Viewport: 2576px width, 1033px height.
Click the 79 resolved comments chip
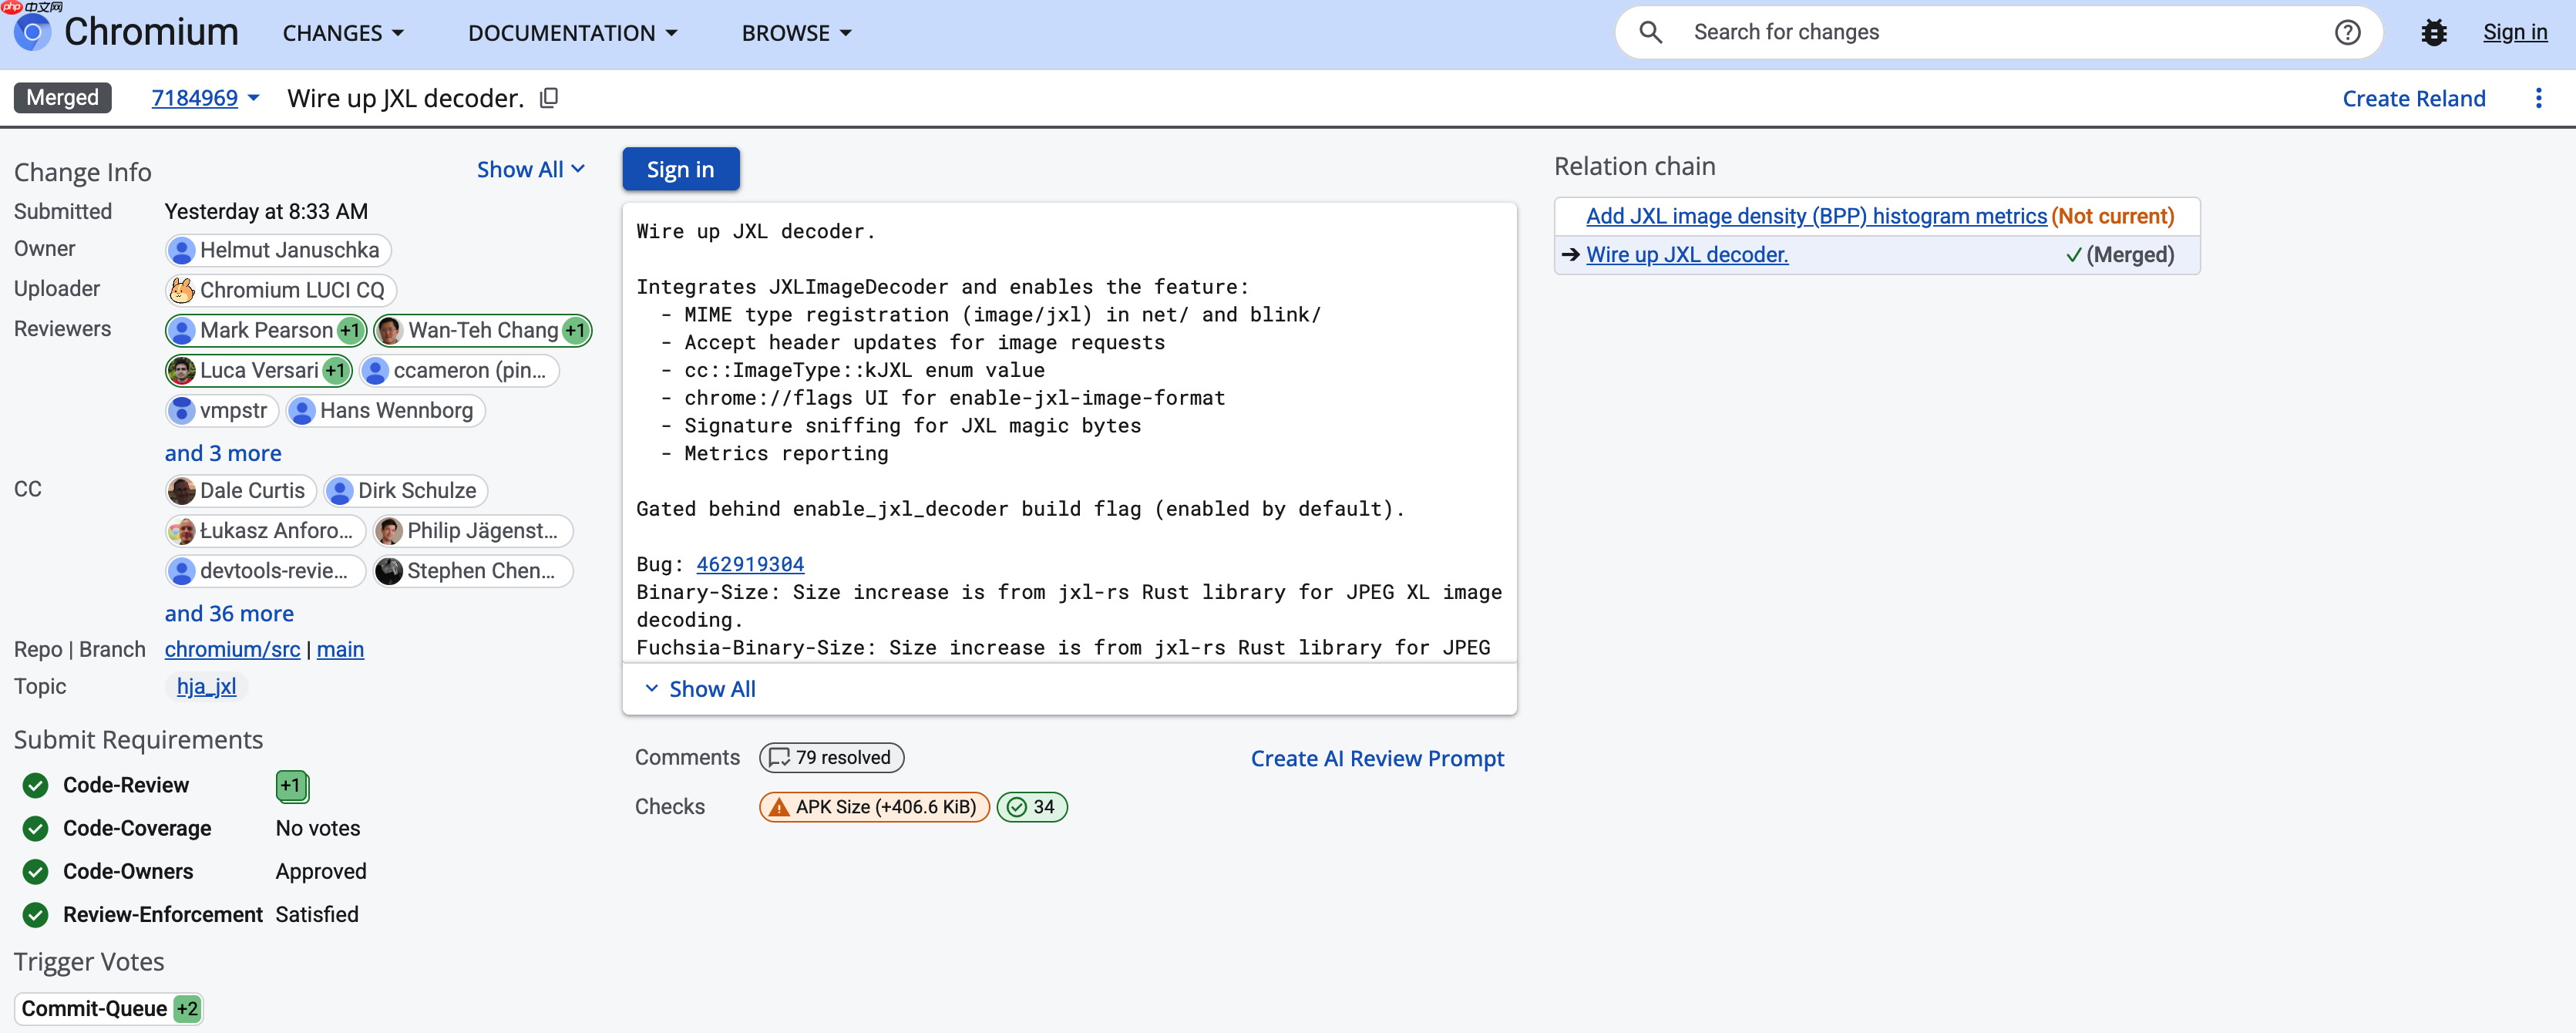tap(831, 758)
